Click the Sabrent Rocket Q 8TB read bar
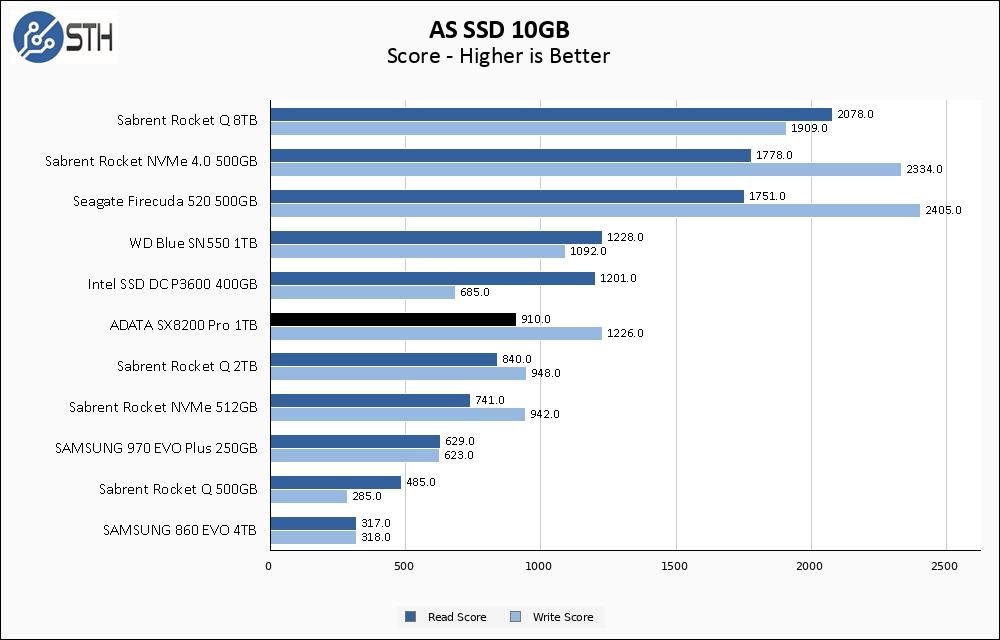Viewport: 1000px width, 640px height. (552, 114)
